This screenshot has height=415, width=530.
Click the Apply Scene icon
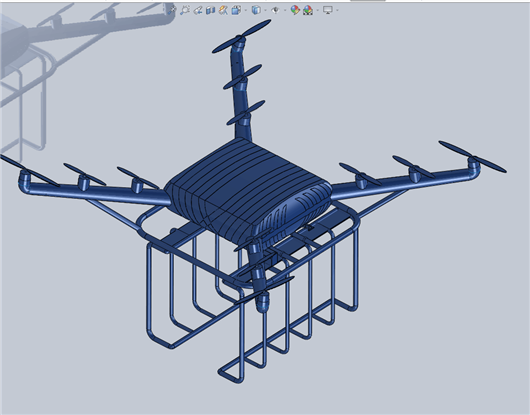(x=308, y=10)
